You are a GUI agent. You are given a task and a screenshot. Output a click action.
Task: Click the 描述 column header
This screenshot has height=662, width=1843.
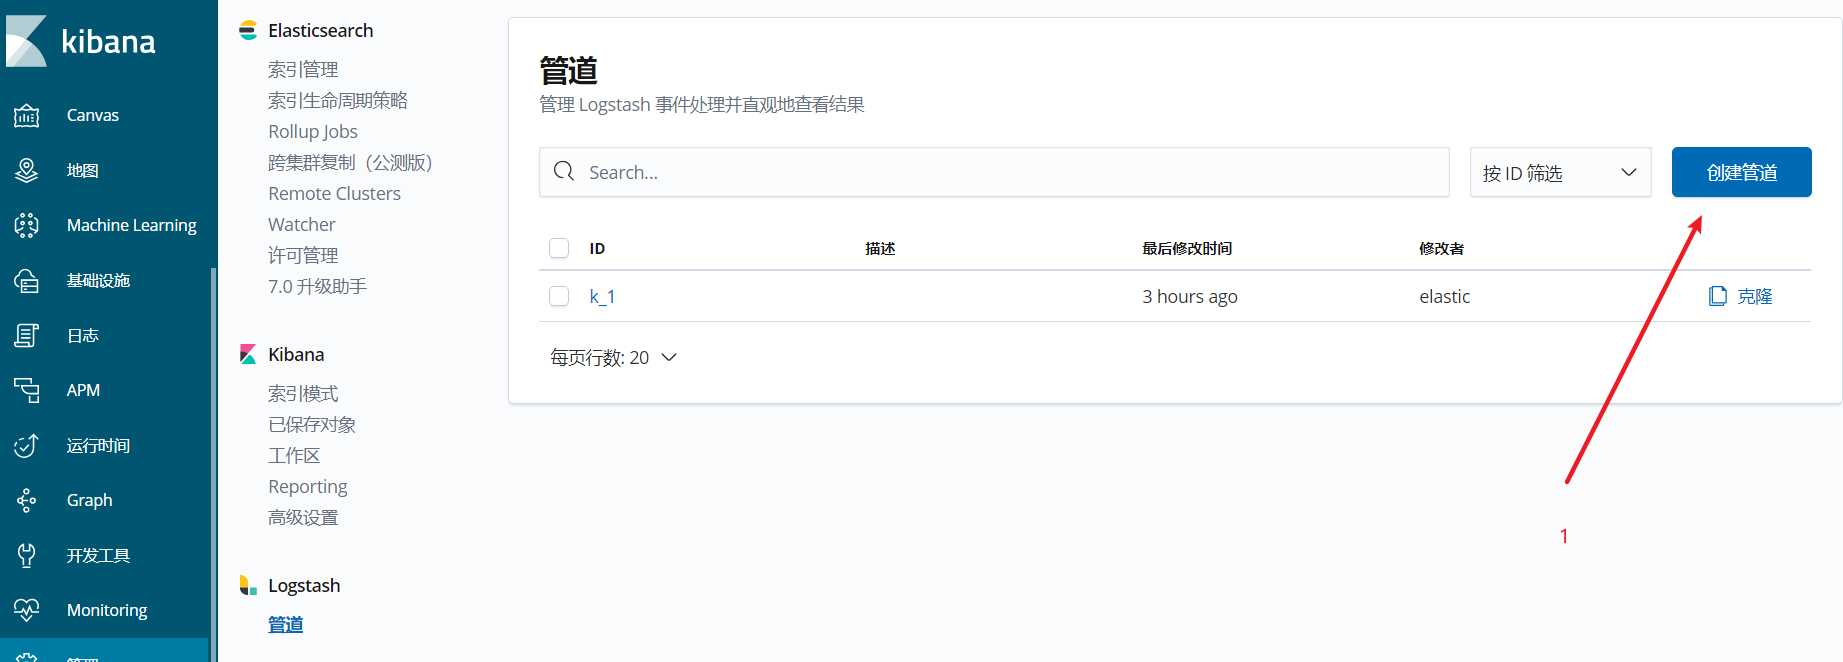[x=880, y=248]
